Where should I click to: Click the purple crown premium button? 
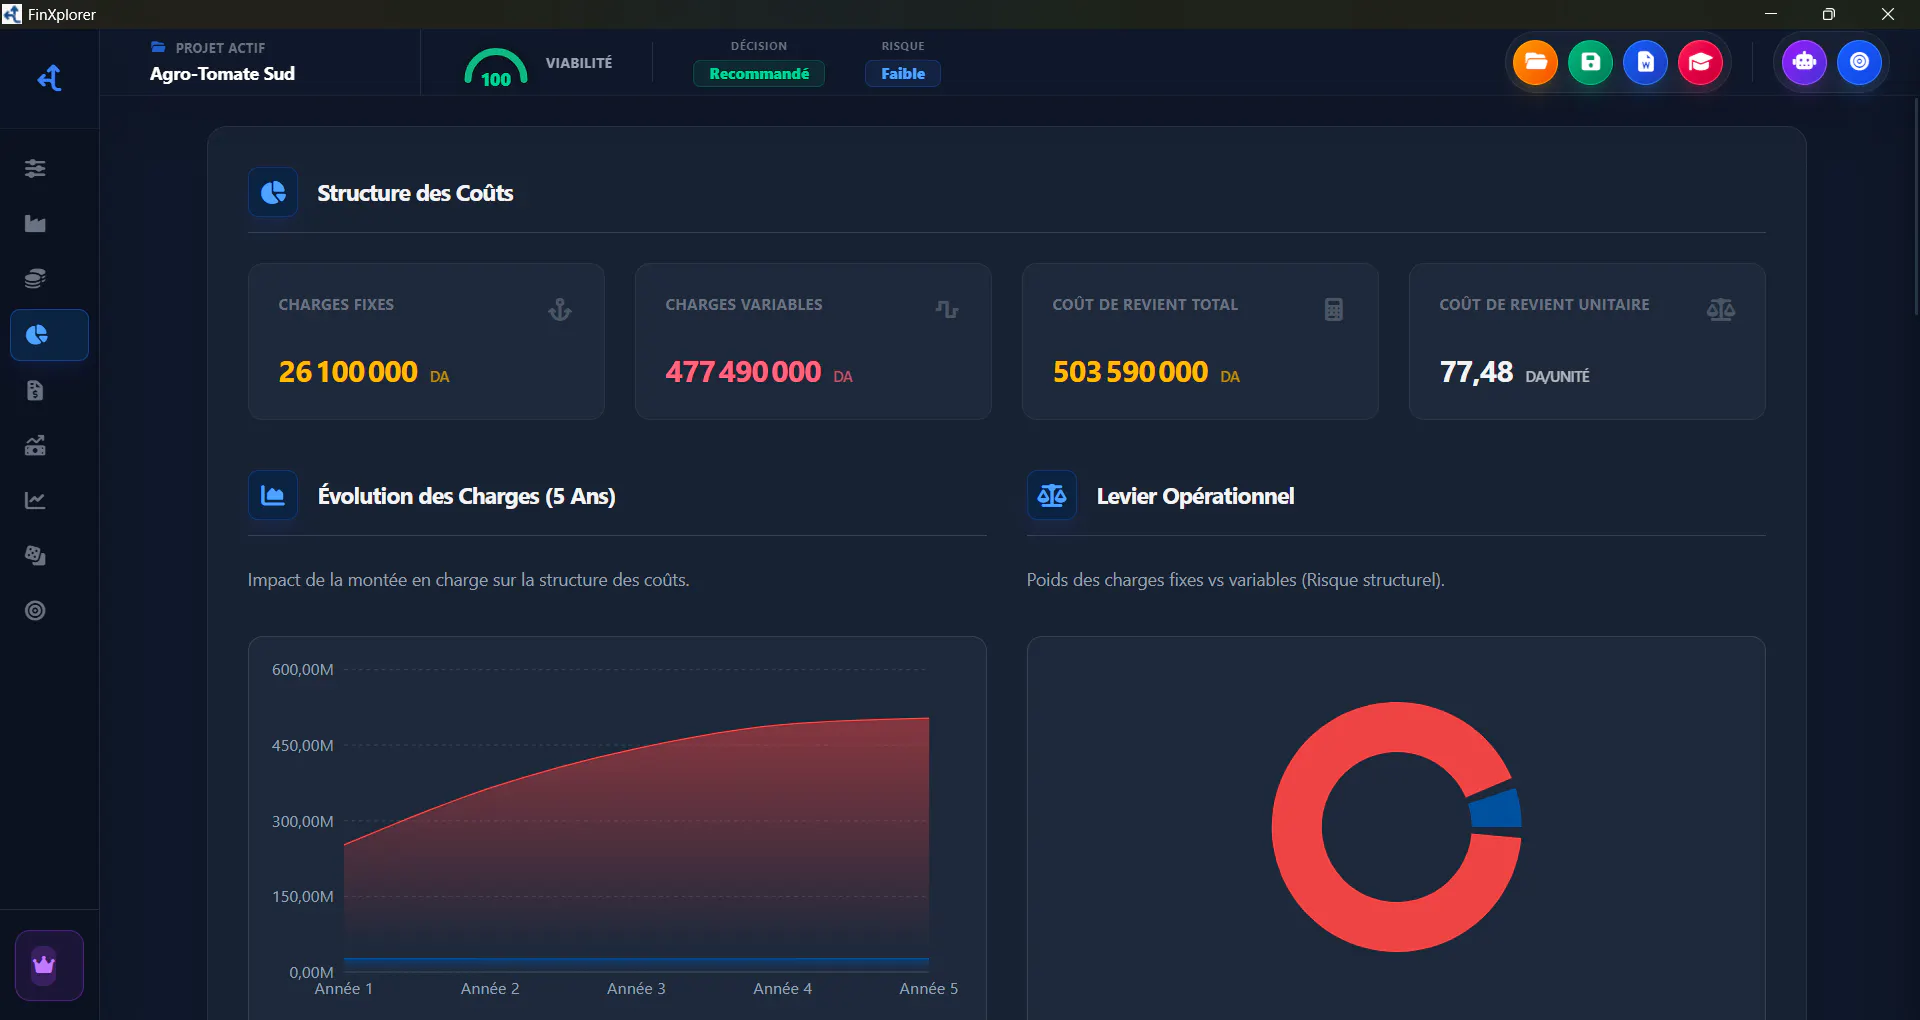coord(49,965)
